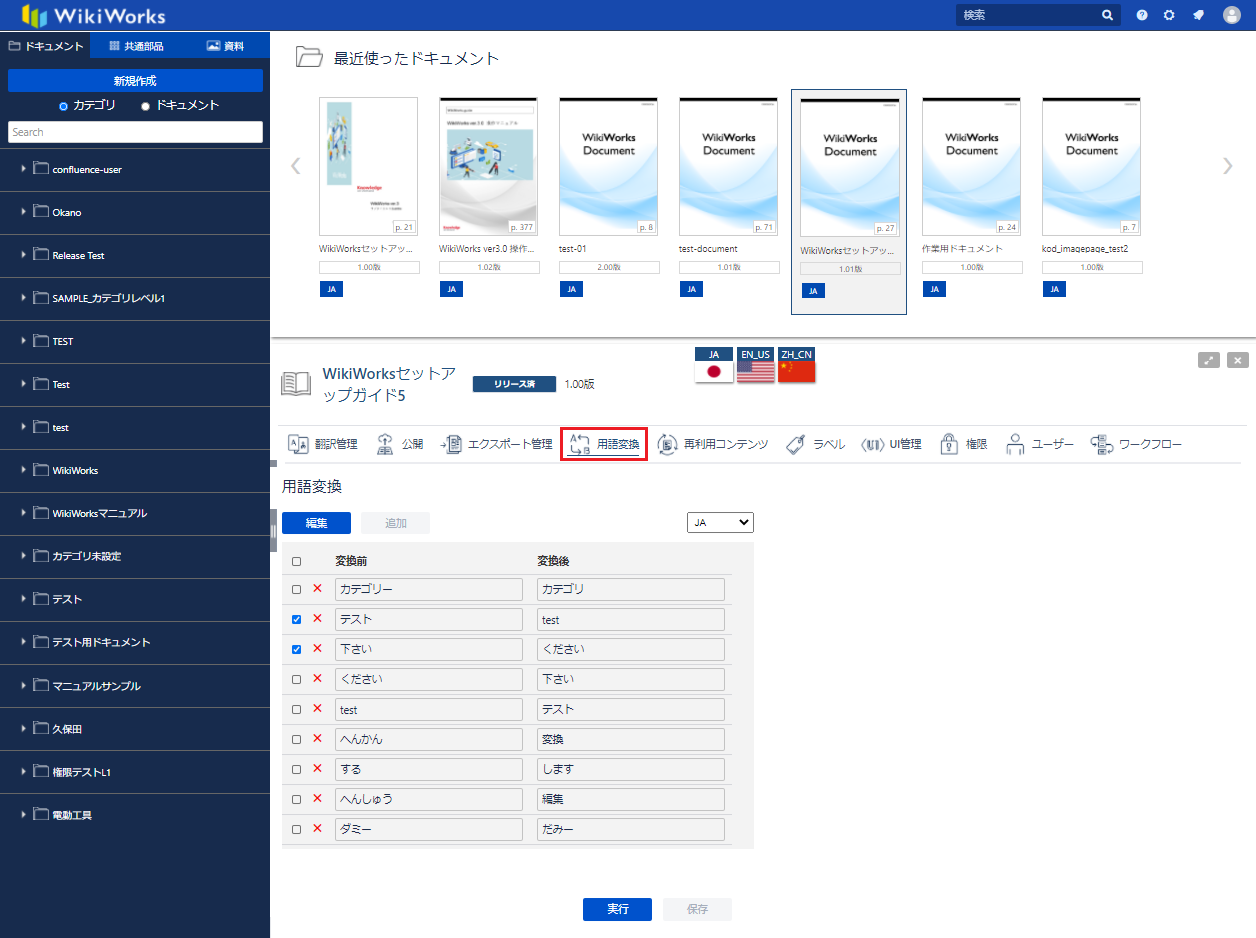This screenshot has height=938, width=1256.
Task: Click the 新規作成 button
Action: (135, 81)
